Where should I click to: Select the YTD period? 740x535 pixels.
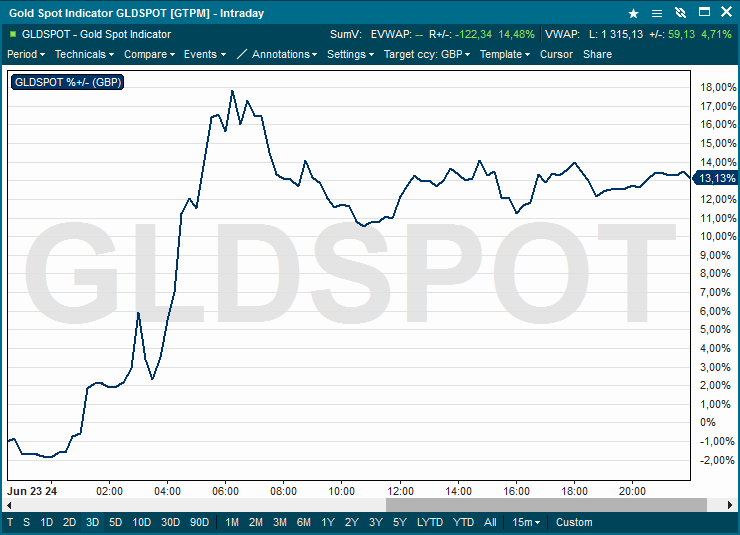coord(463,522)
